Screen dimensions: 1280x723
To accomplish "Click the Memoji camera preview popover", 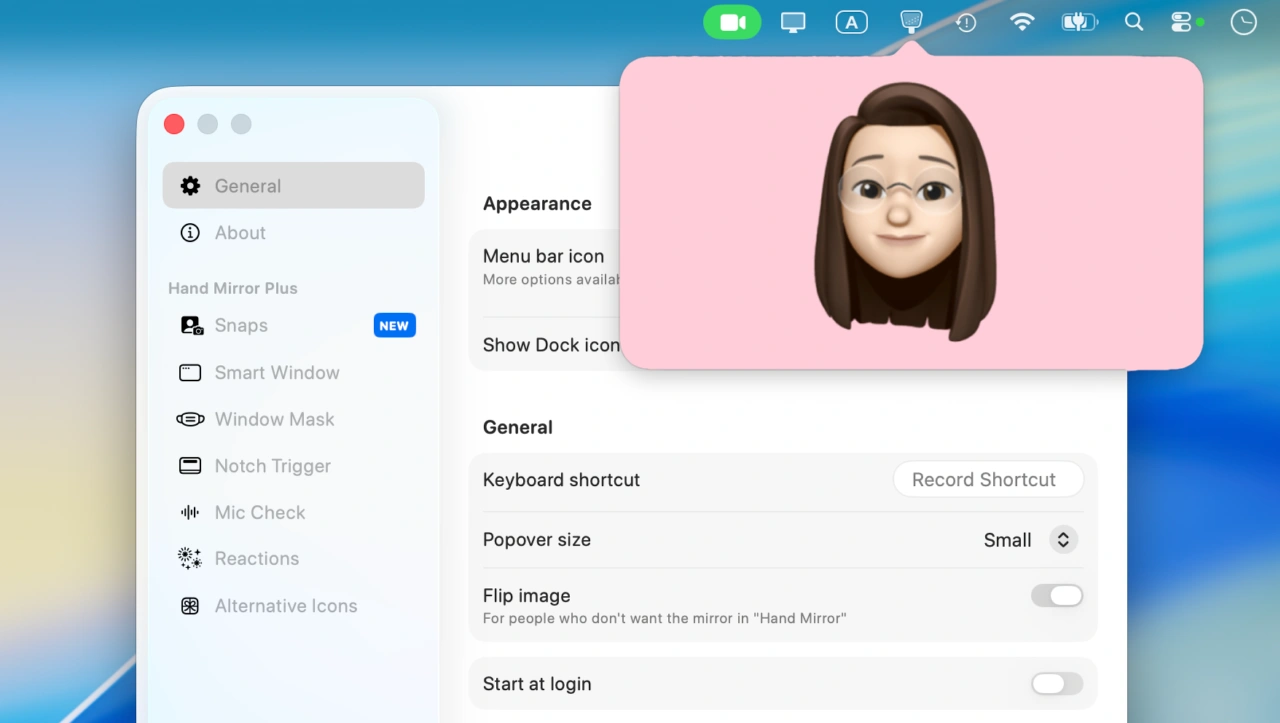I will tap(910, 212).
